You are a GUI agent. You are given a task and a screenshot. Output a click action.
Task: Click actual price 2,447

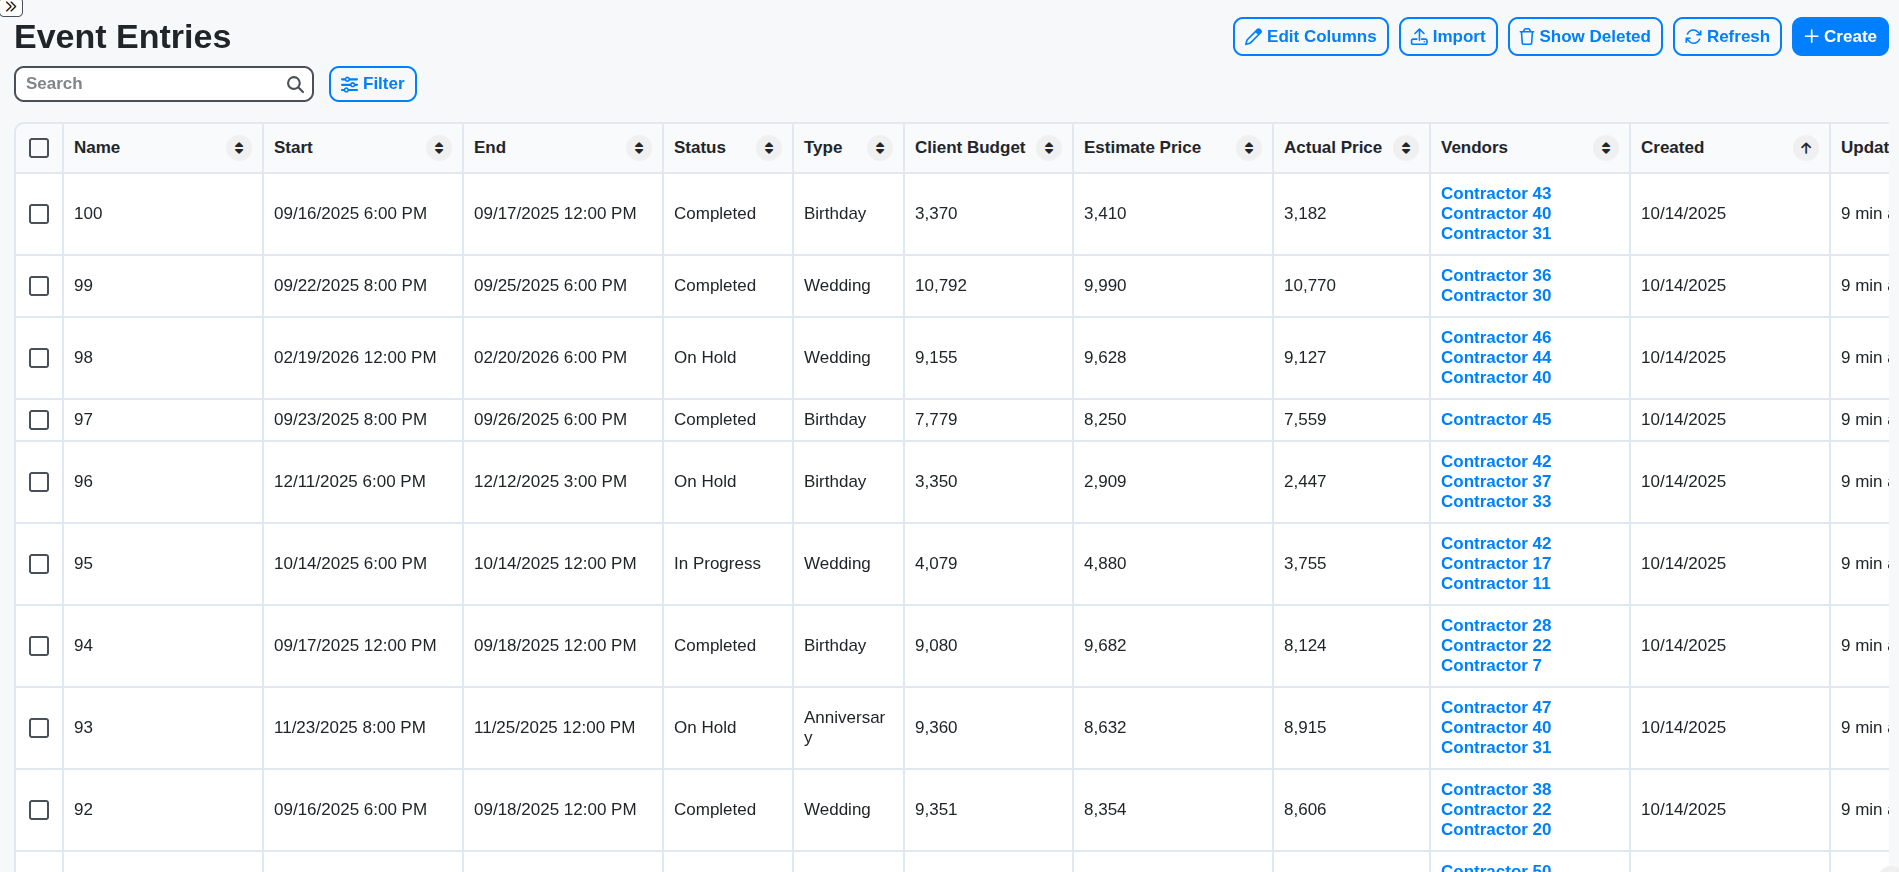[1304, 482]
